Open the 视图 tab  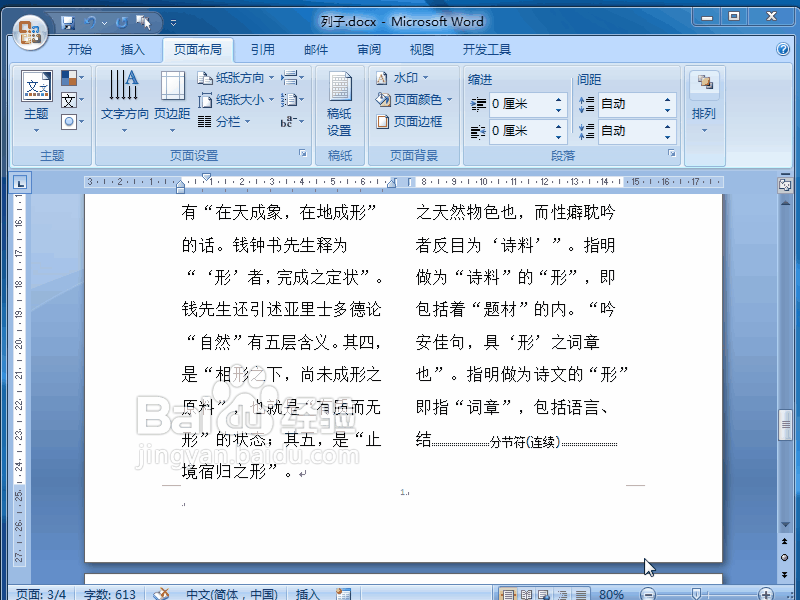(422, 49)
